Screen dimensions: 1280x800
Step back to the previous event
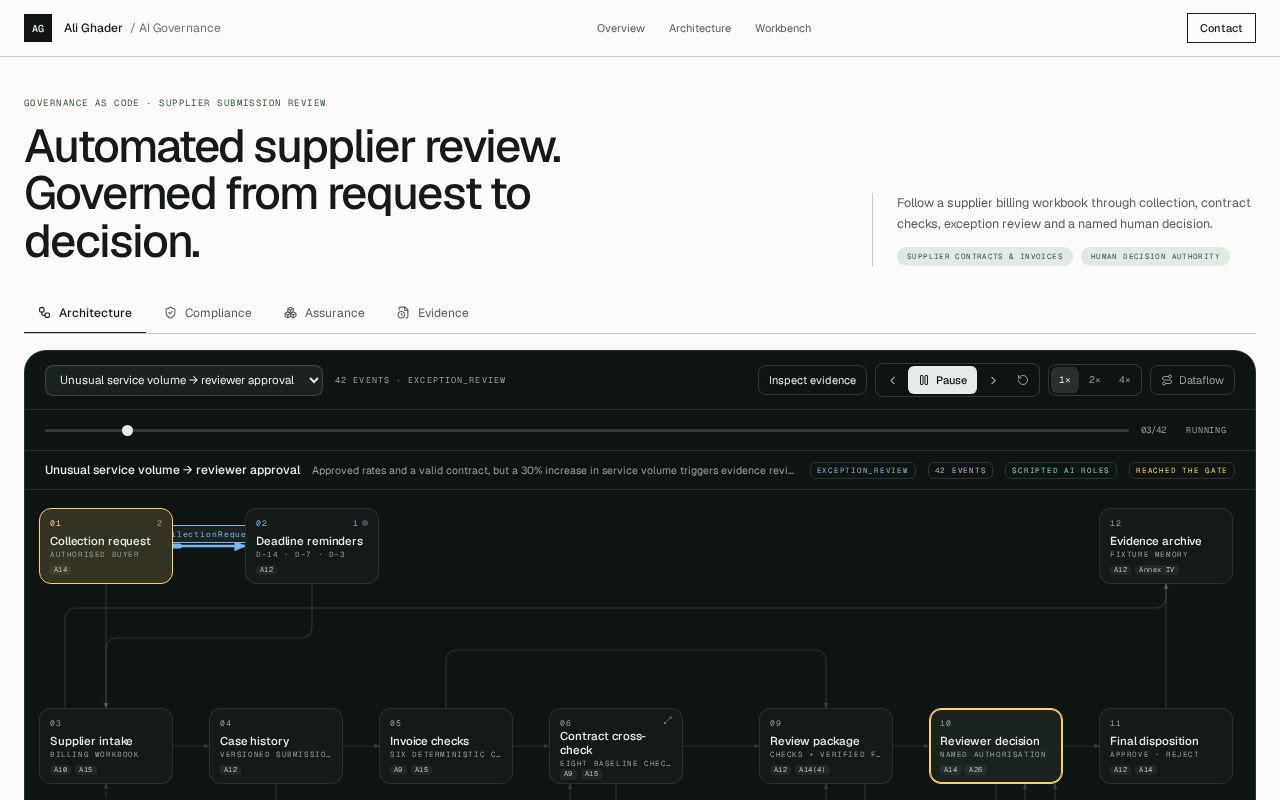pos(892,380)
